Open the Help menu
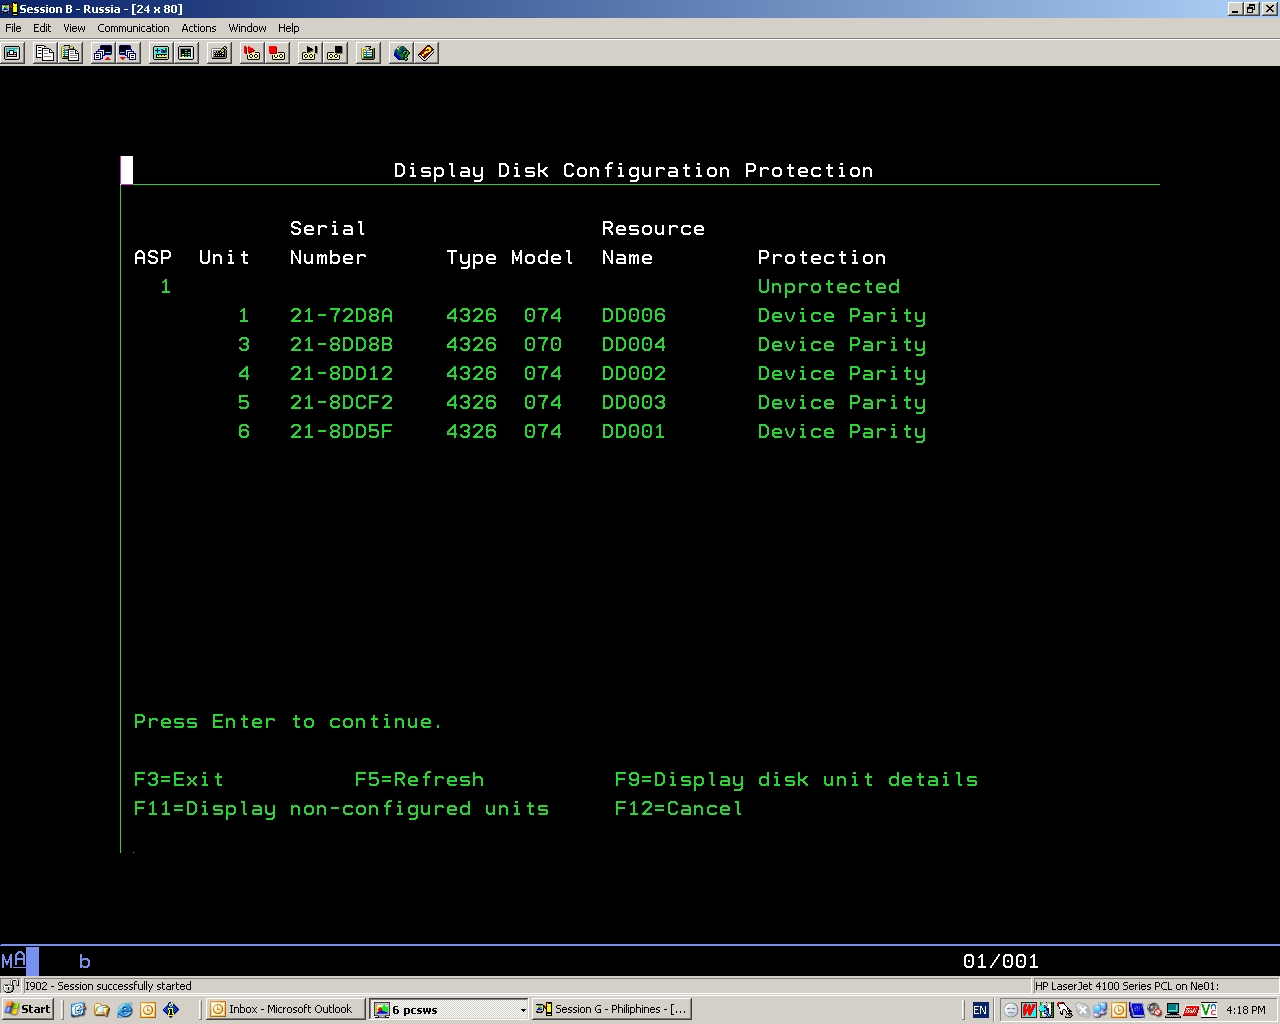 pos(288,28)
